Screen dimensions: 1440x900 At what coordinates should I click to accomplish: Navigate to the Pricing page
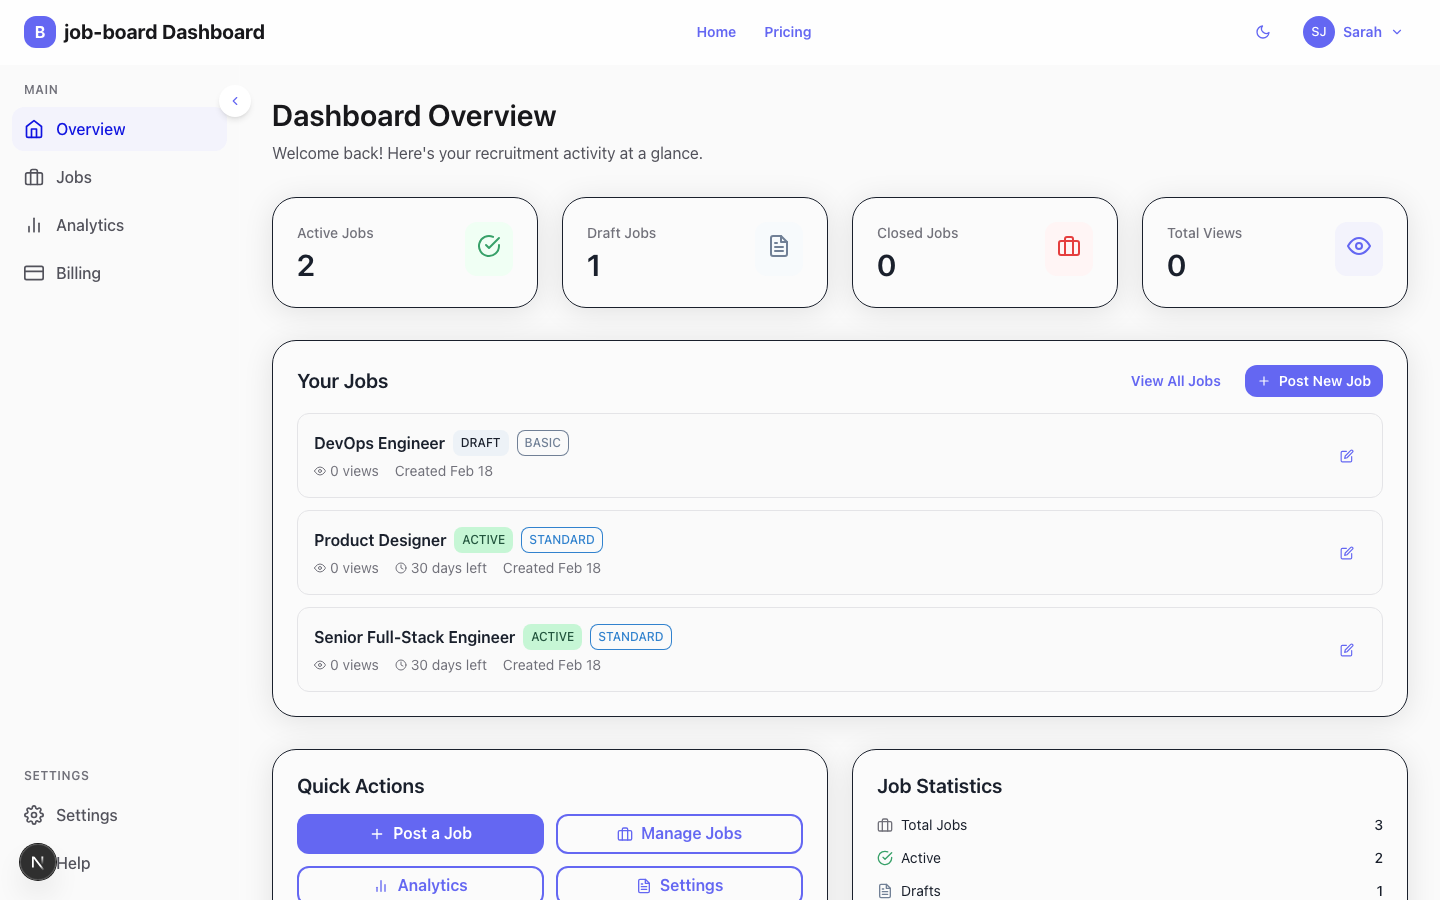click(x=787, y=32)
